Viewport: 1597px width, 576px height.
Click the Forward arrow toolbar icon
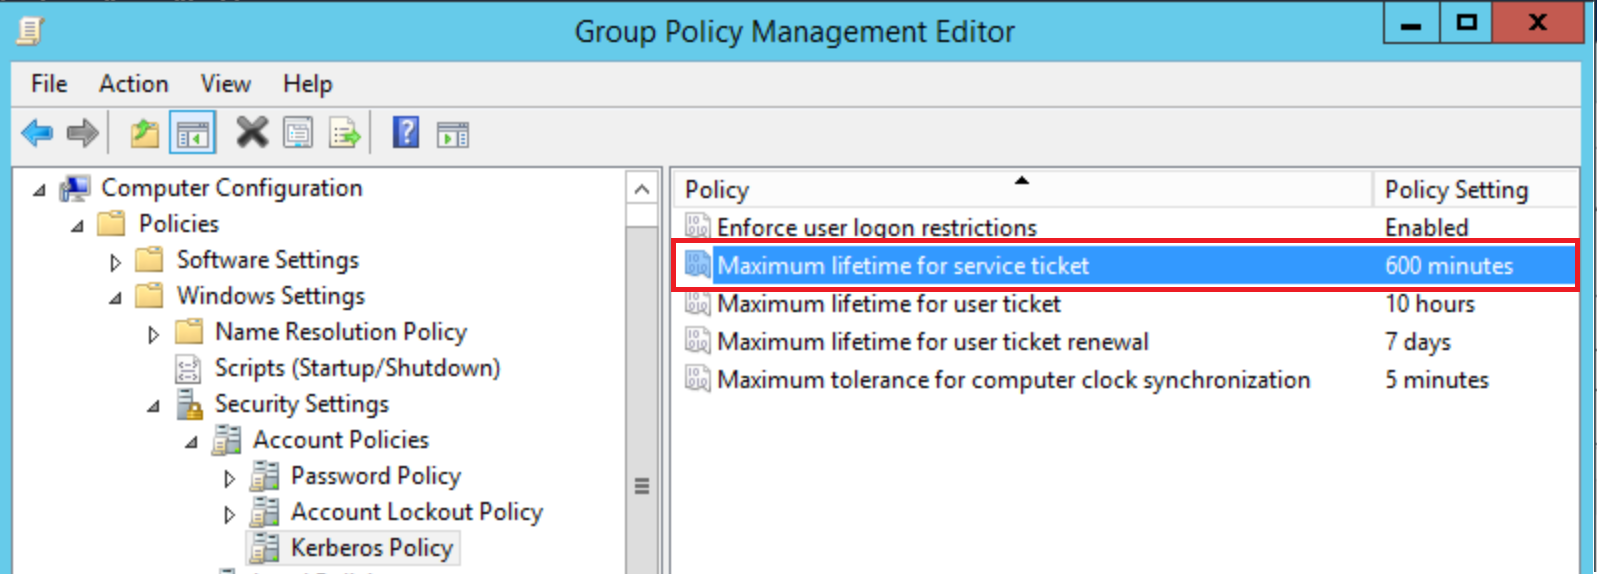pos(82,133)
